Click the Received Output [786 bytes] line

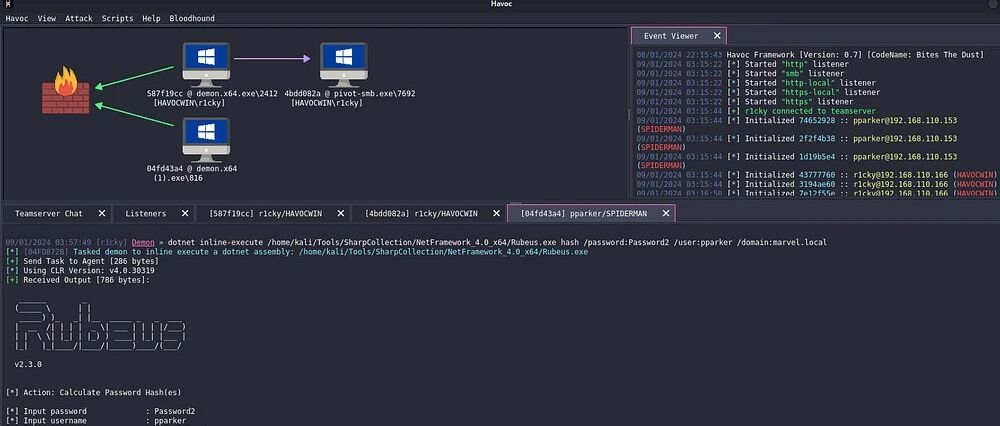pos(78,279)
